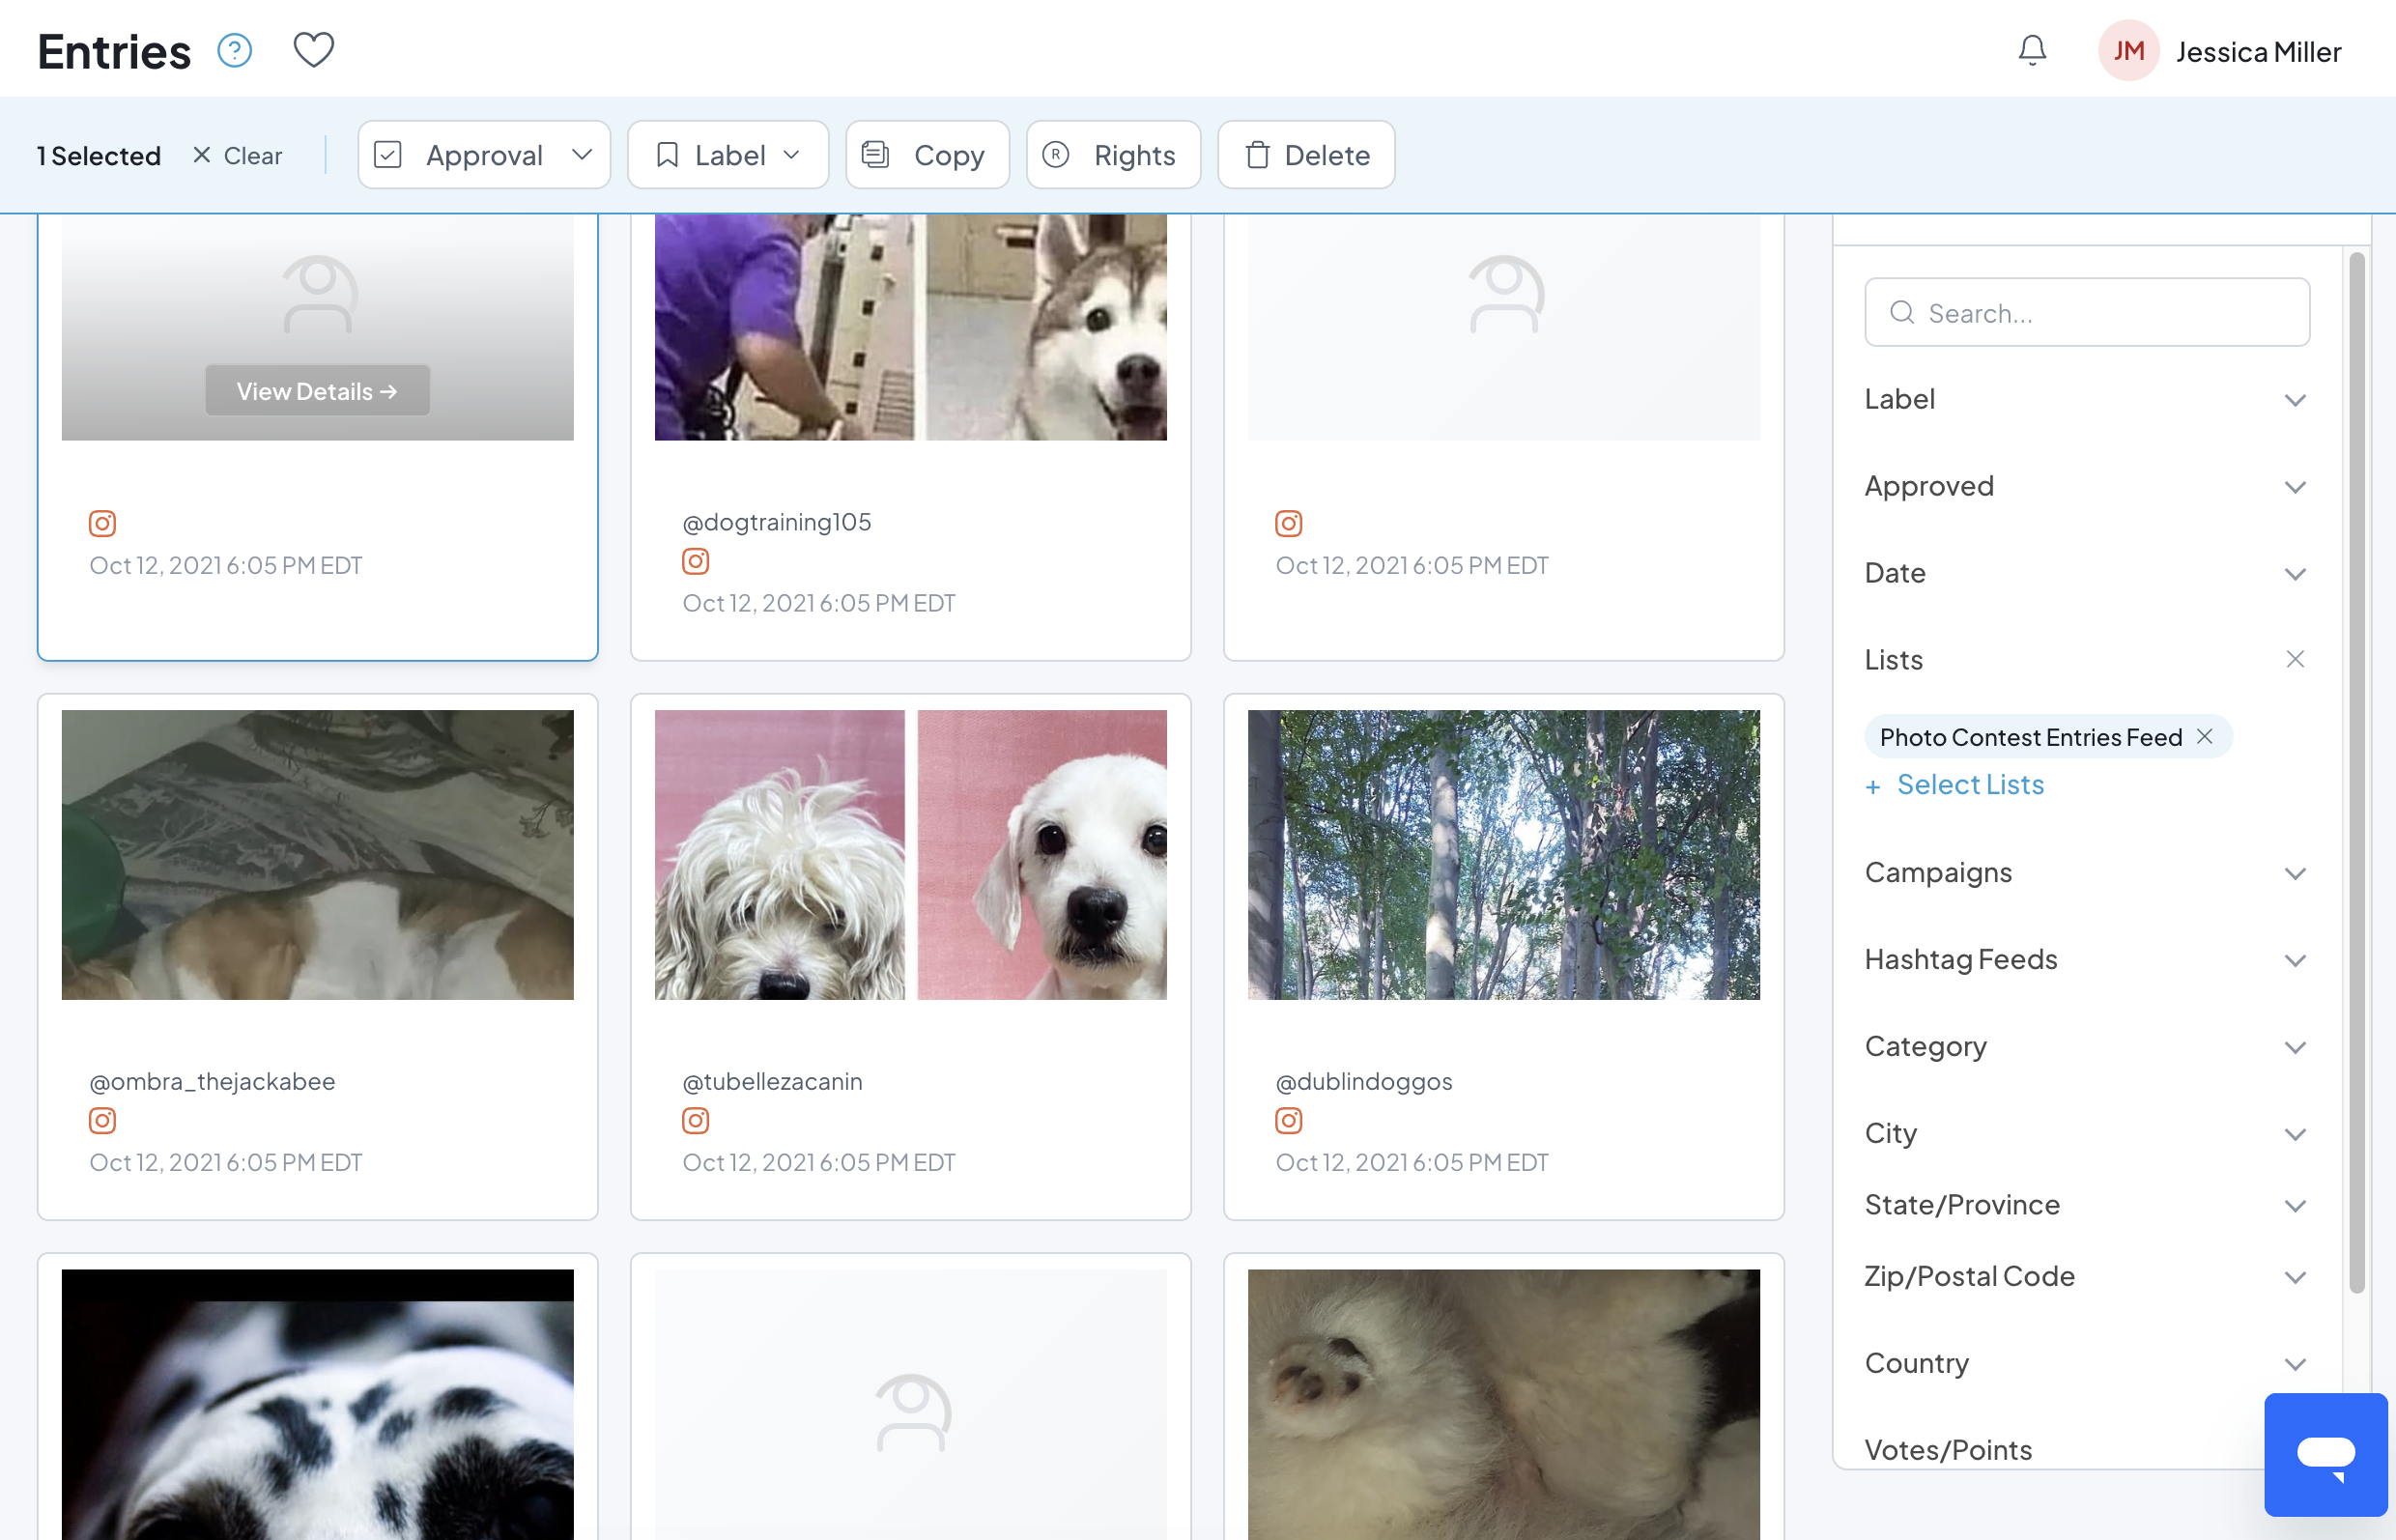Click the '1 Selected' count text
2396x1540 pixels.
coord(99,156)
